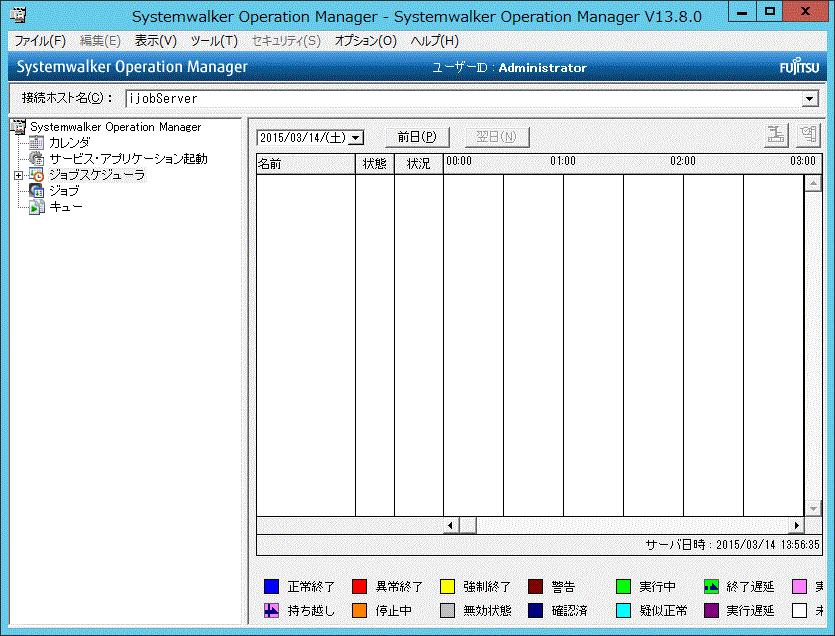This screenshot has height=636, width=835.
Task: Click the 名前 column header
Action: tap(306, 164)
